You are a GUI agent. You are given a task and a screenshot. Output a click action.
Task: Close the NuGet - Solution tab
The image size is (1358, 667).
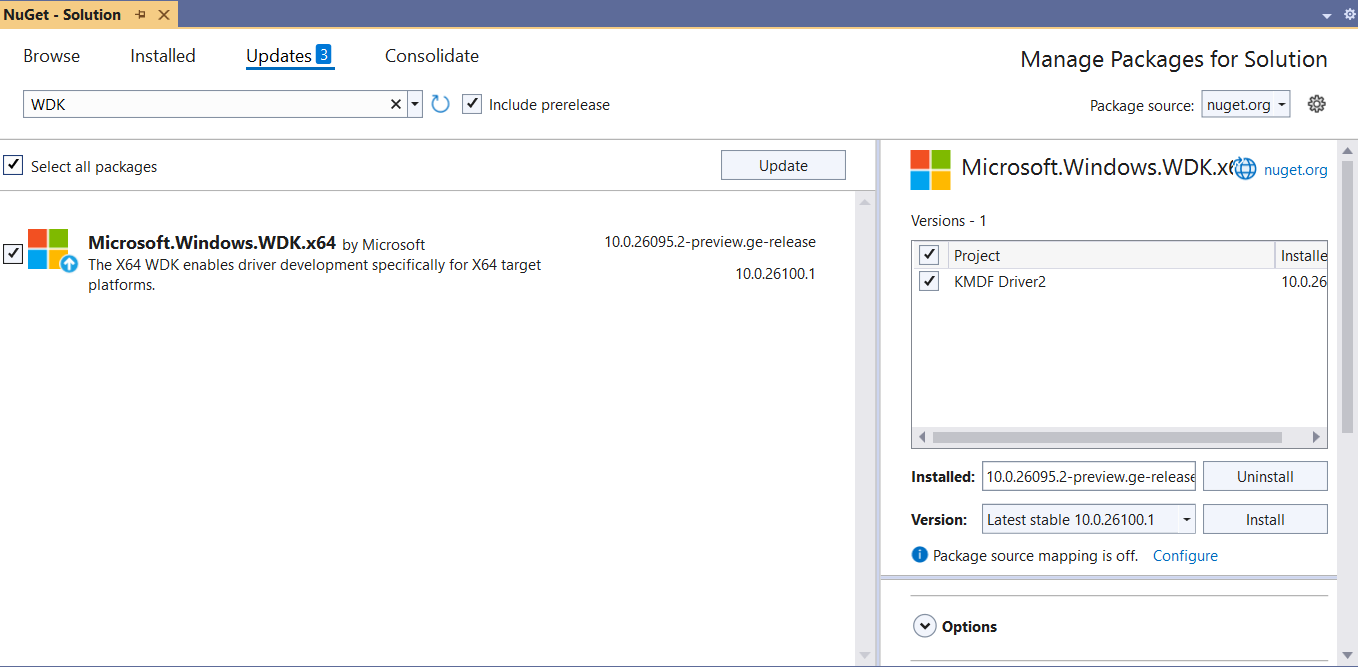coord(164,15)
